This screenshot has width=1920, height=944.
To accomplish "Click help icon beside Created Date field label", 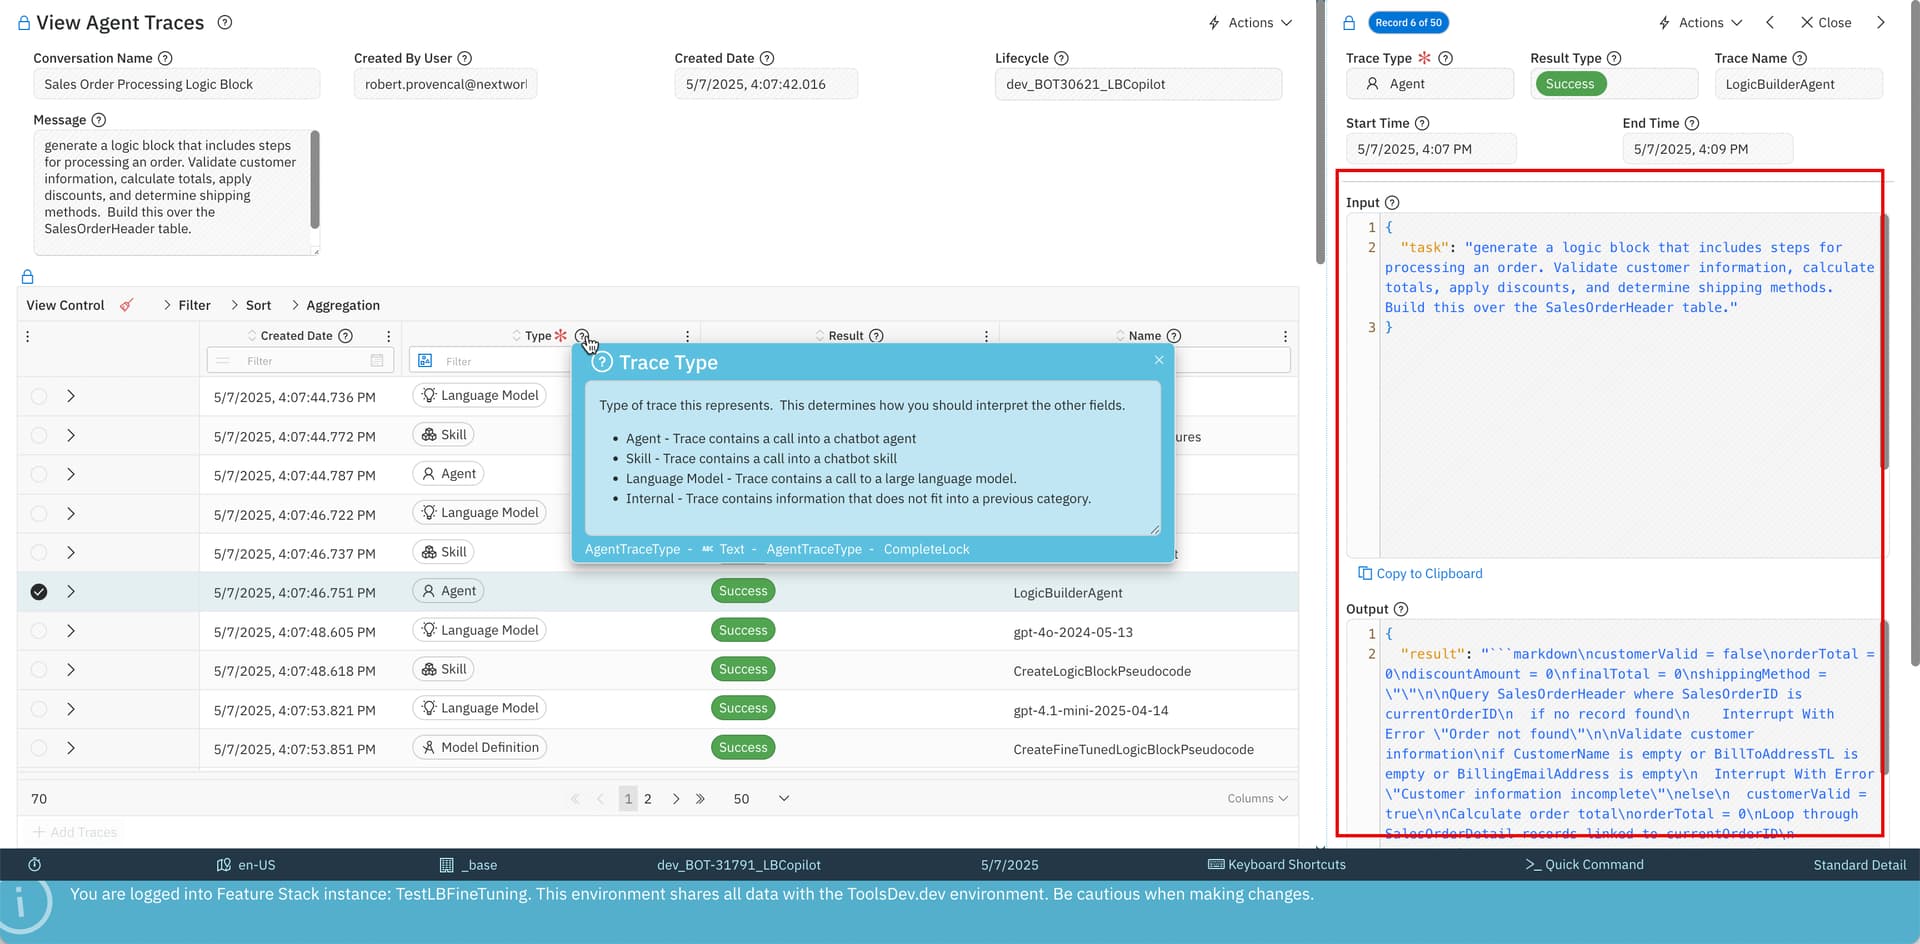I will pyautogui.click(x=767, y=58).
